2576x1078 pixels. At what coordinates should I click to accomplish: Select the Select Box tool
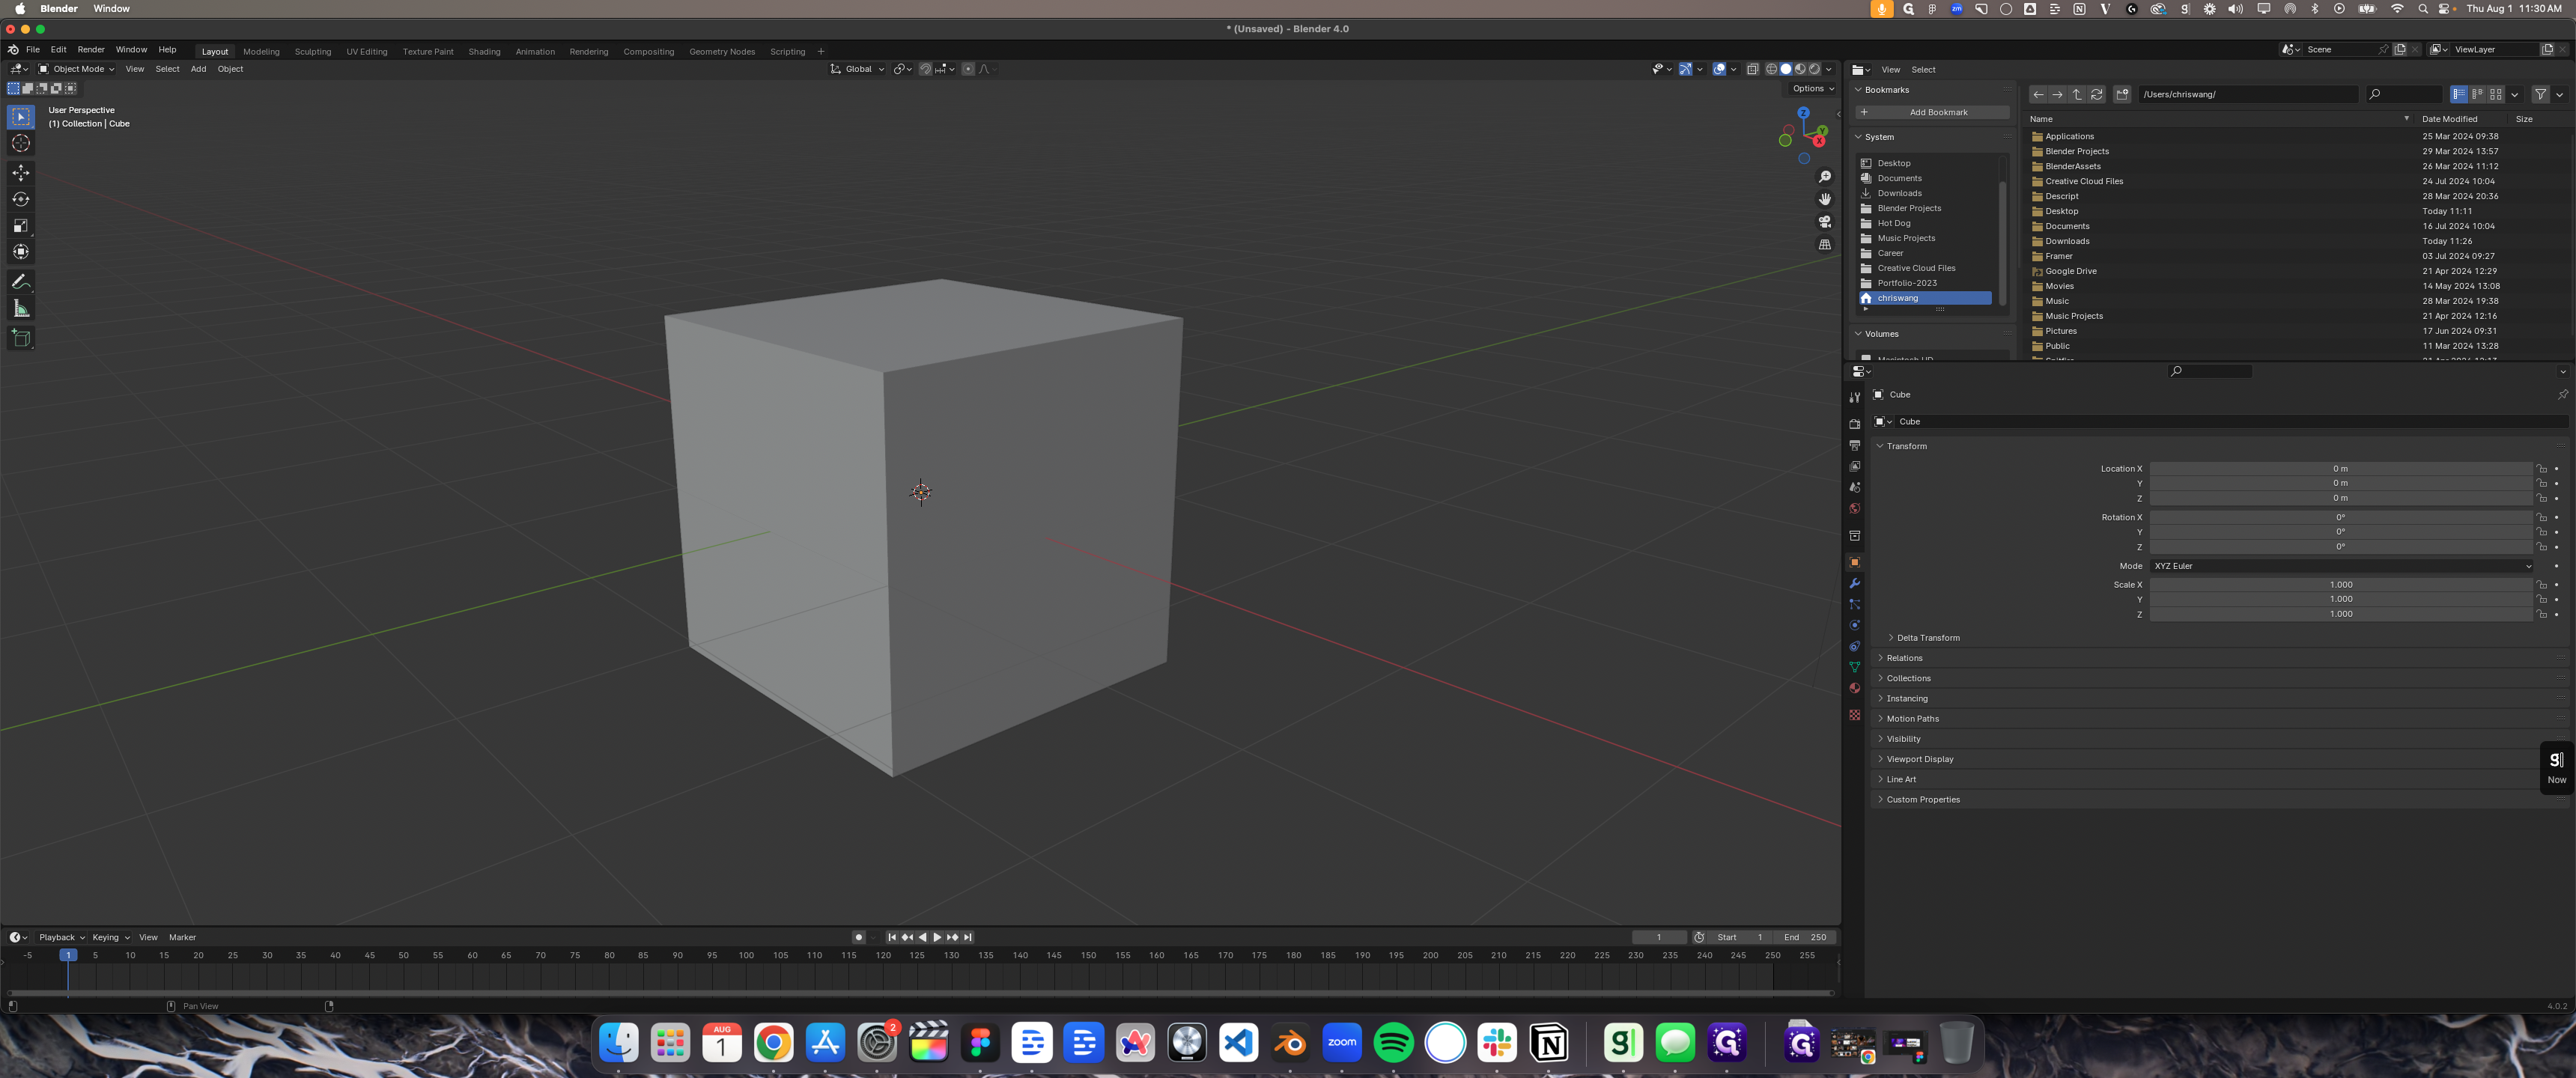pyautogui.click(x=20, y=117)
